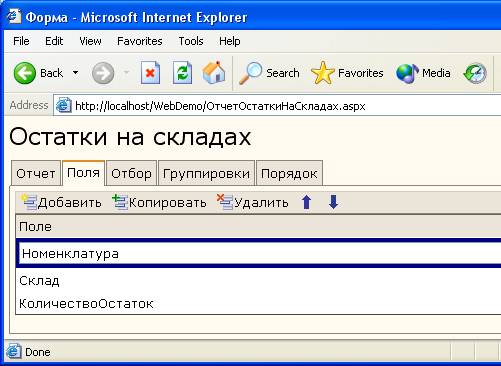
Task: Open the Favorites star toolbar button
Action: 347,73
